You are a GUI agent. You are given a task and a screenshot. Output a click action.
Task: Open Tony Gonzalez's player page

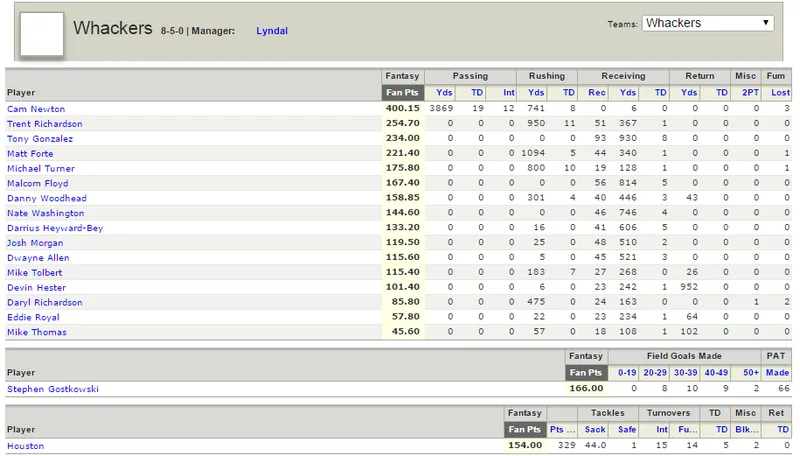click(40, 138)
